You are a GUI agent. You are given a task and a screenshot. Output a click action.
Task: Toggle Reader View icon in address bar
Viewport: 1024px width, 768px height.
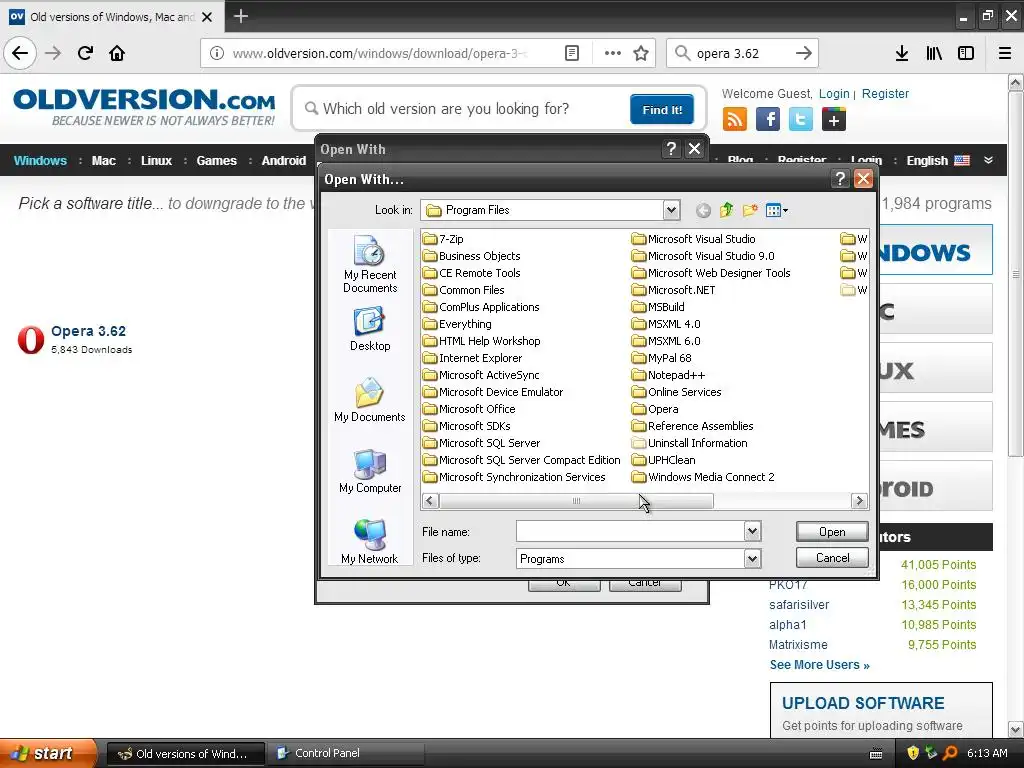point(571,54)
